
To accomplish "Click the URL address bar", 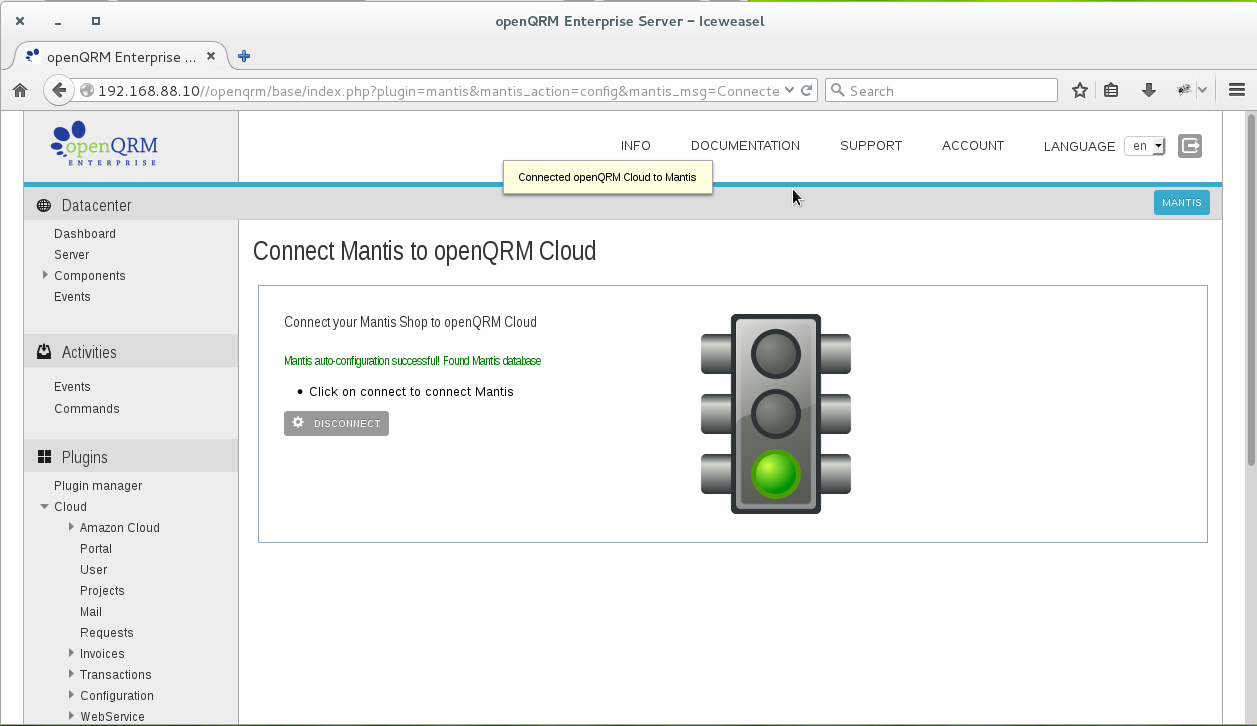I will point(438,90).
